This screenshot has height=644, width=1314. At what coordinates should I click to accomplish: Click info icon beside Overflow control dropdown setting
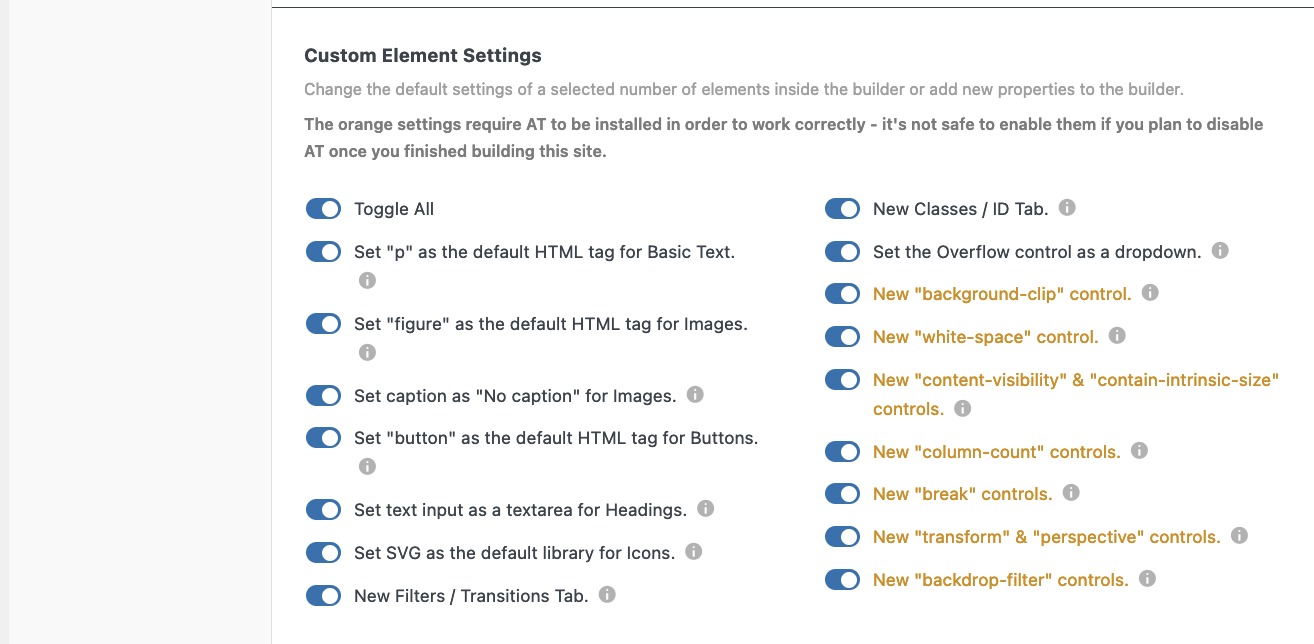(x=1220, y=251)
